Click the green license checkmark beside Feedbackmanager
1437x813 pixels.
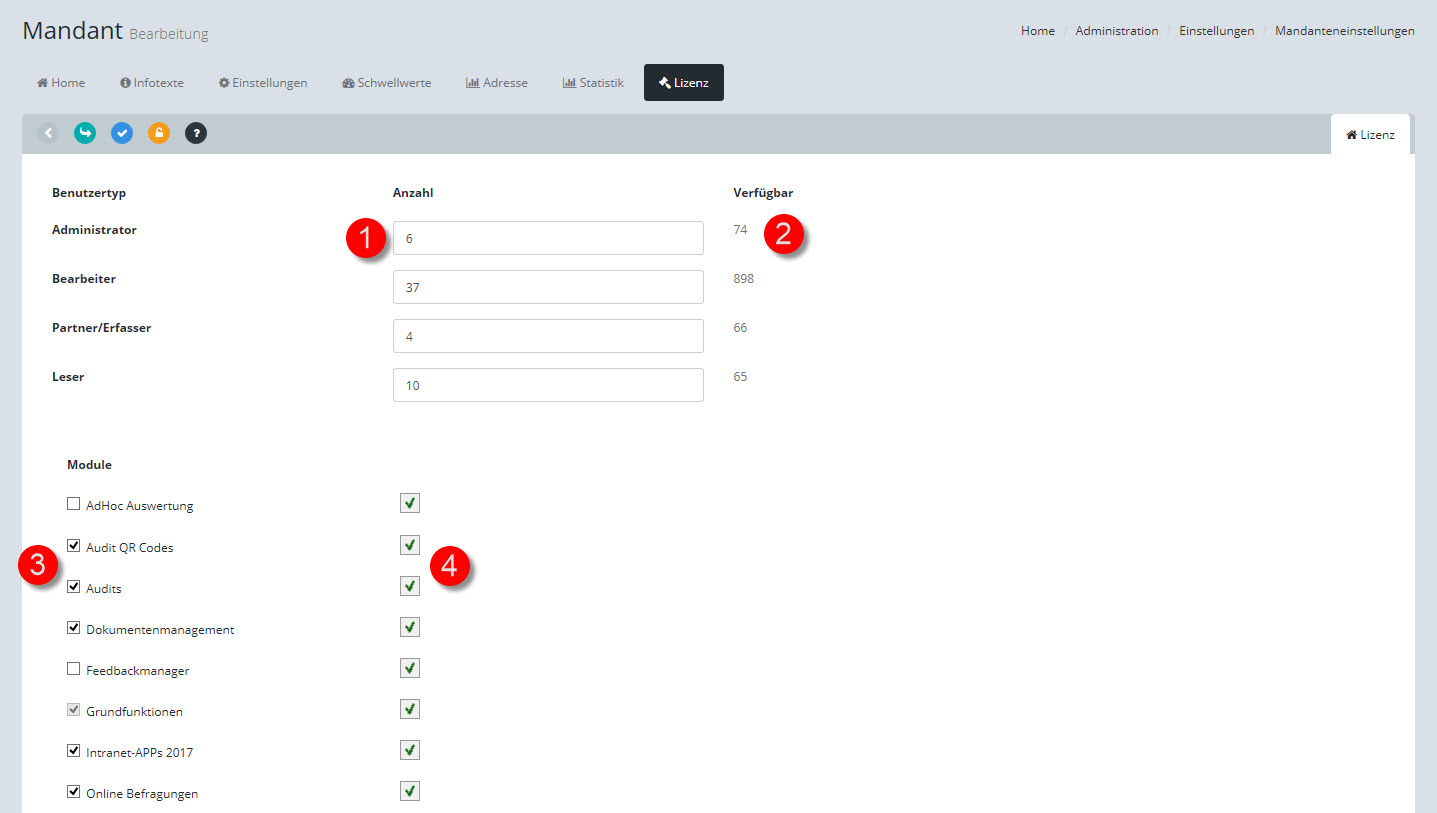pyautogui.click(x=409, y=668)
